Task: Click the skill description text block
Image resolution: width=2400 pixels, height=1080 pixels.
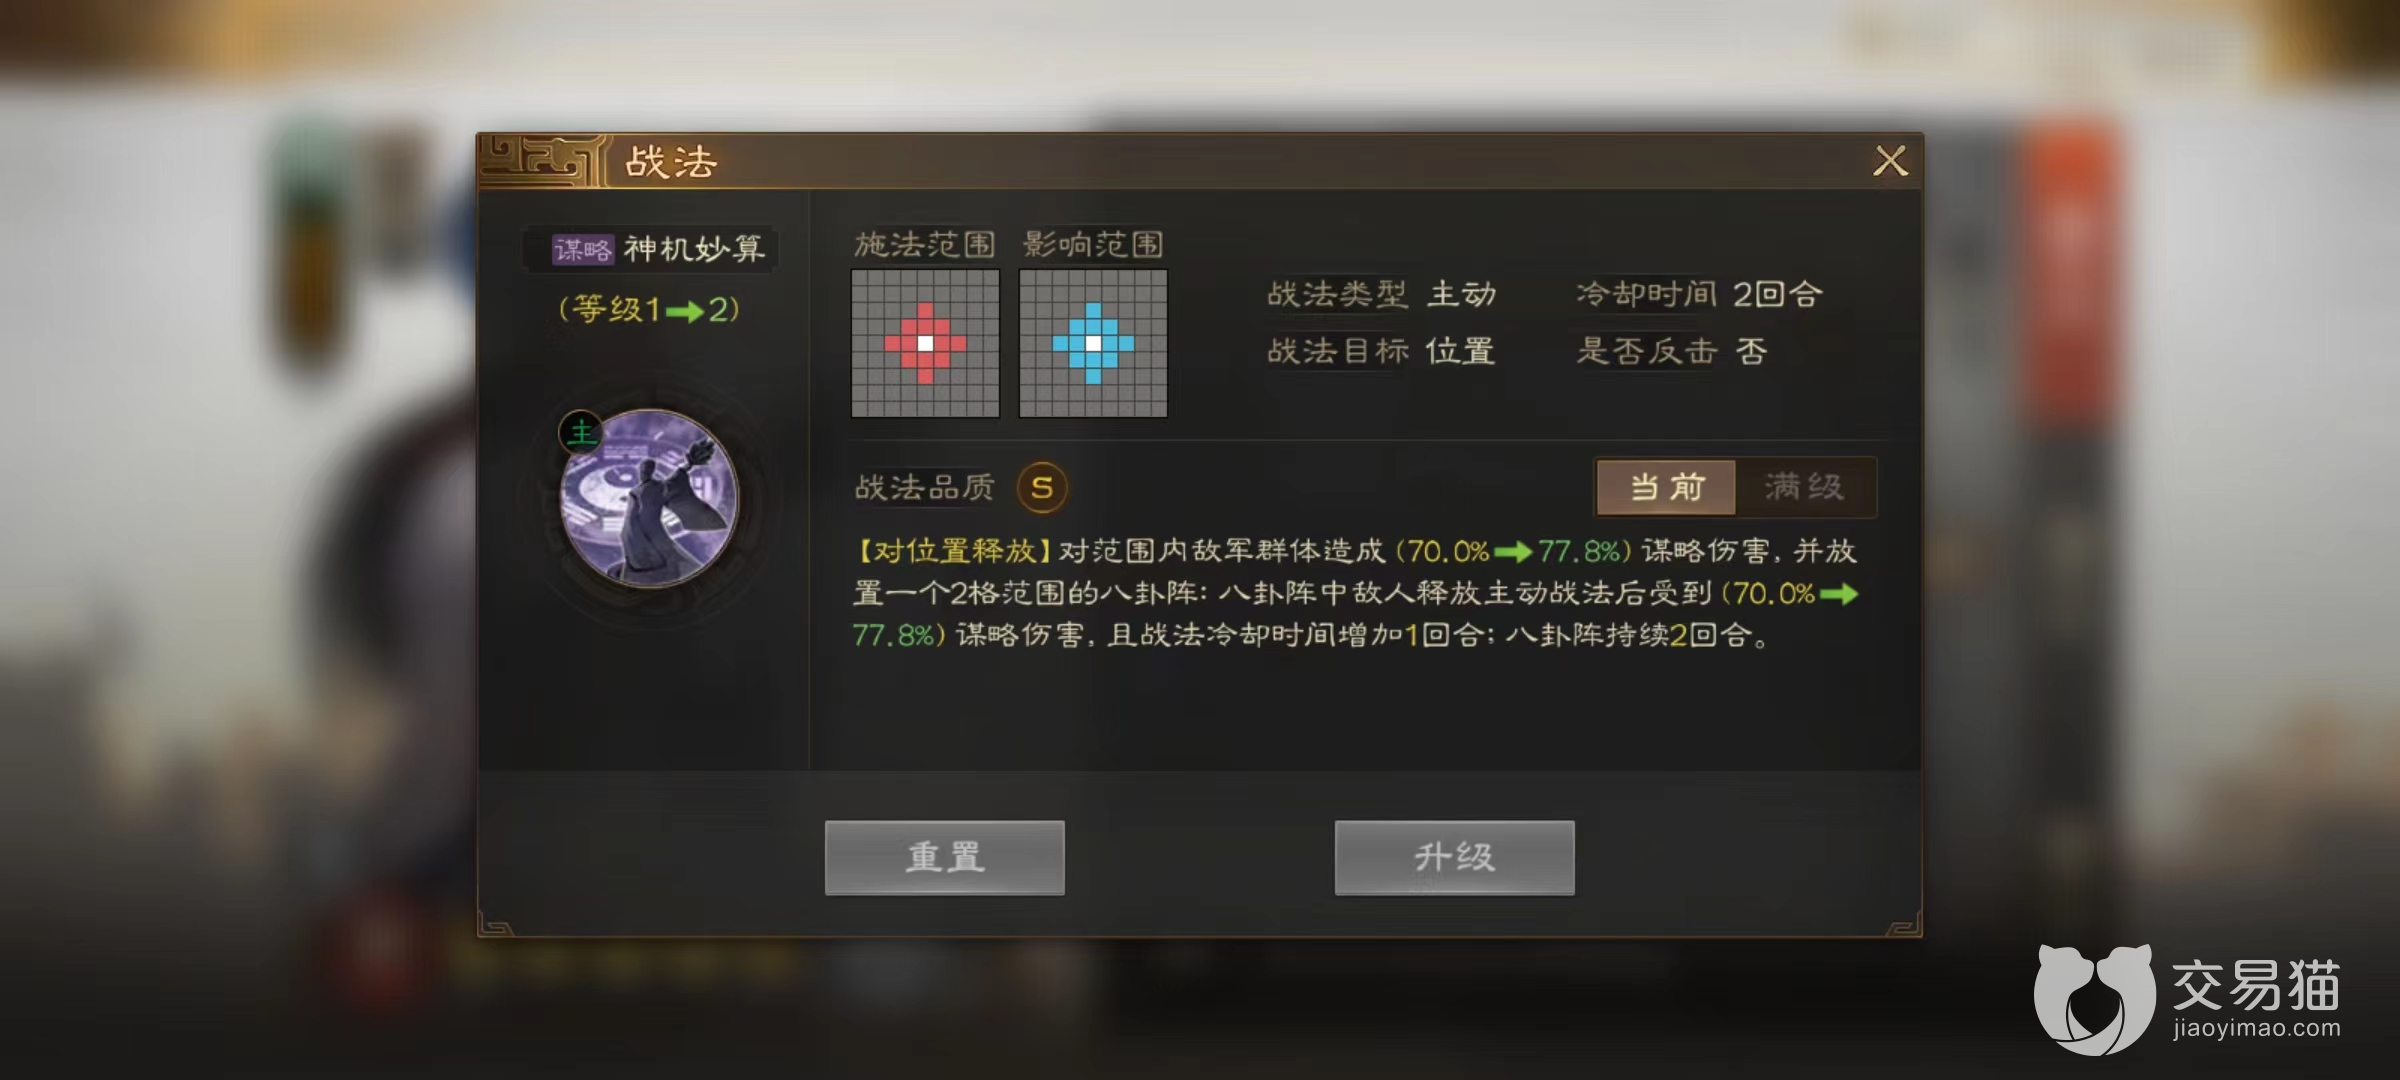Action: coord(1355,593)
